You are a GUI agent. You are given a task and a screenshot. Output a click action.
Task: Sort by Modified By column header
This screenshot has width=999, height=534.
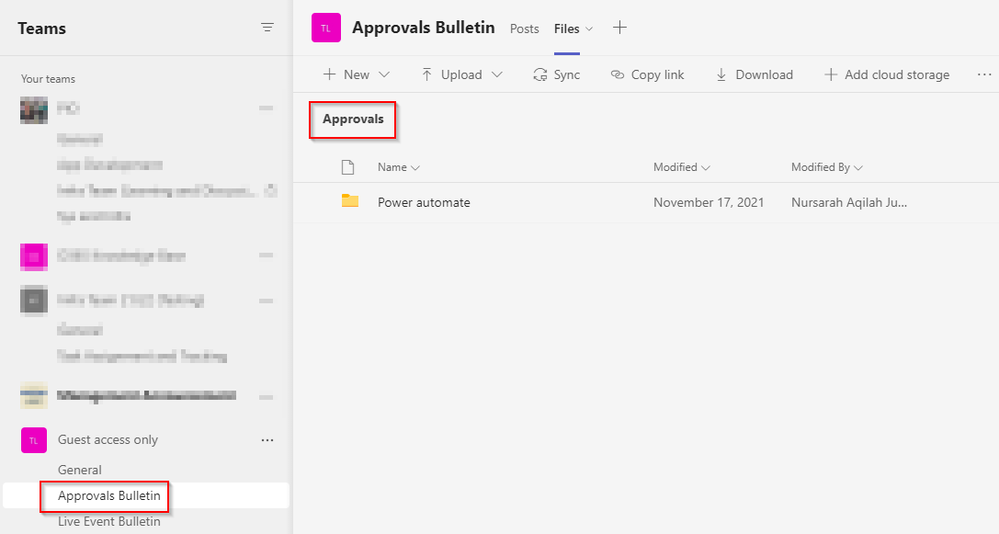[827, 167]
